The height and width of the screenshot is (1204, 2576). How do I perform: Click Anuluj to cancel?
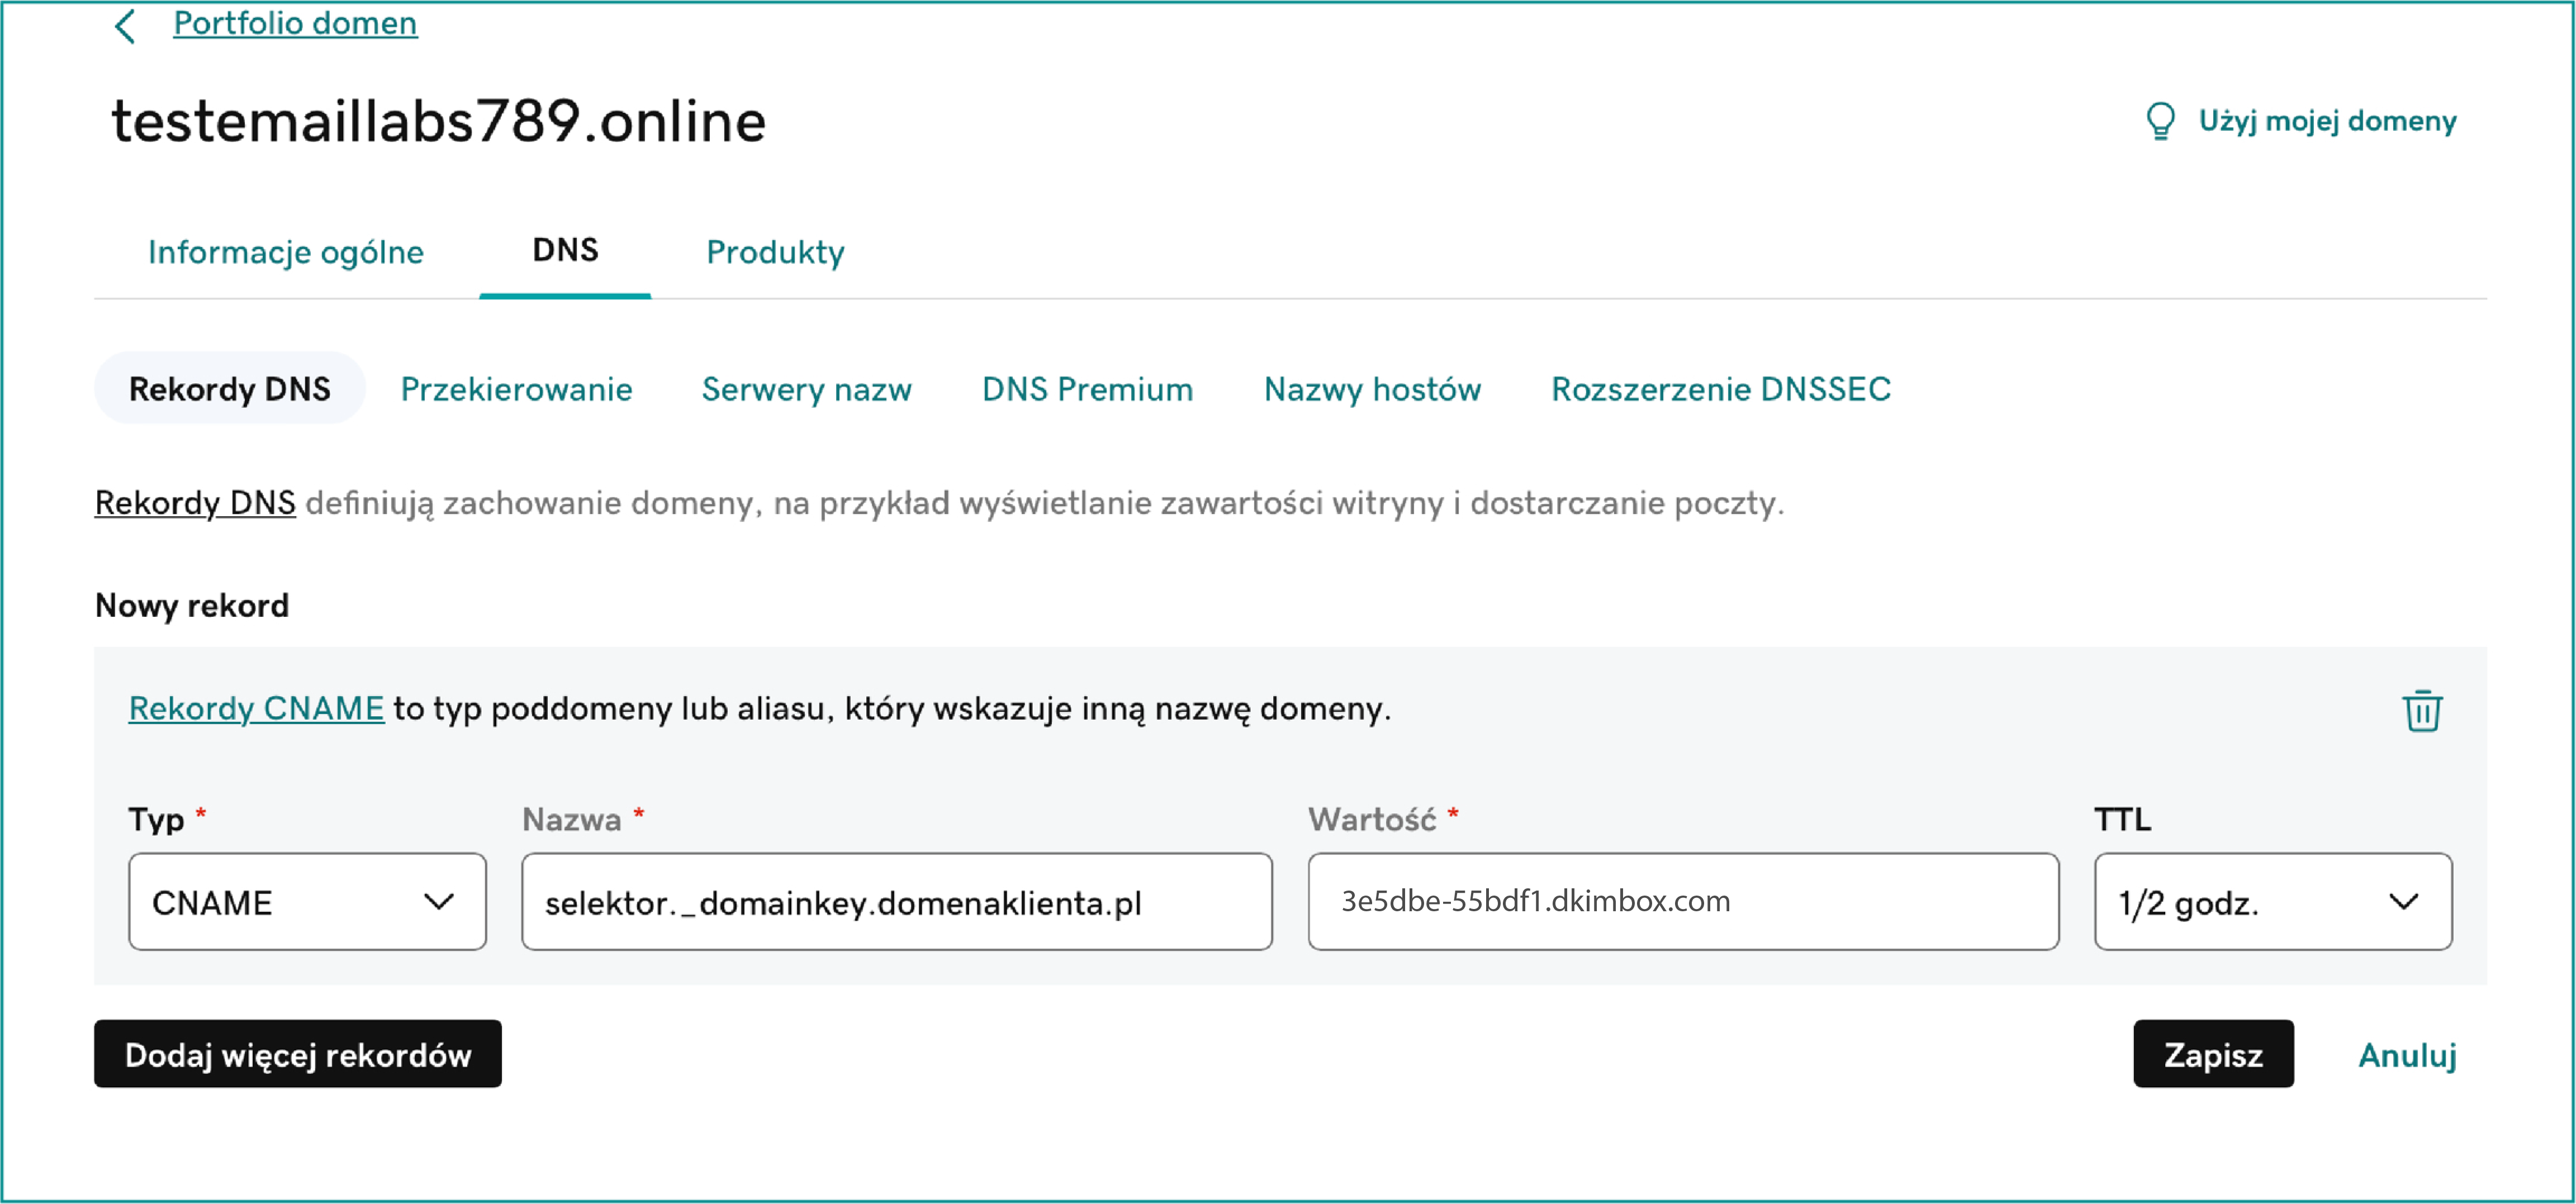tap(2406, 1054)
